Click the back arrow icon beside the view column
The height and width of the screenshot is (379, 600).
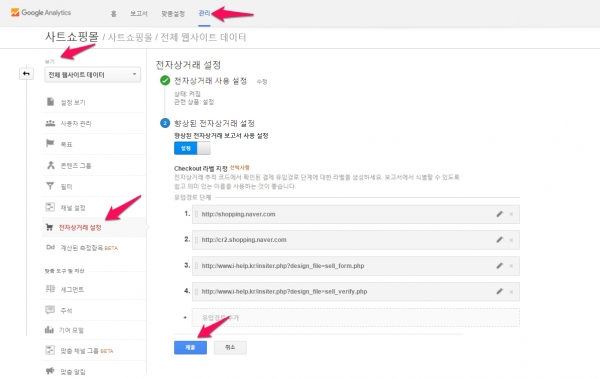click(26, 74)
